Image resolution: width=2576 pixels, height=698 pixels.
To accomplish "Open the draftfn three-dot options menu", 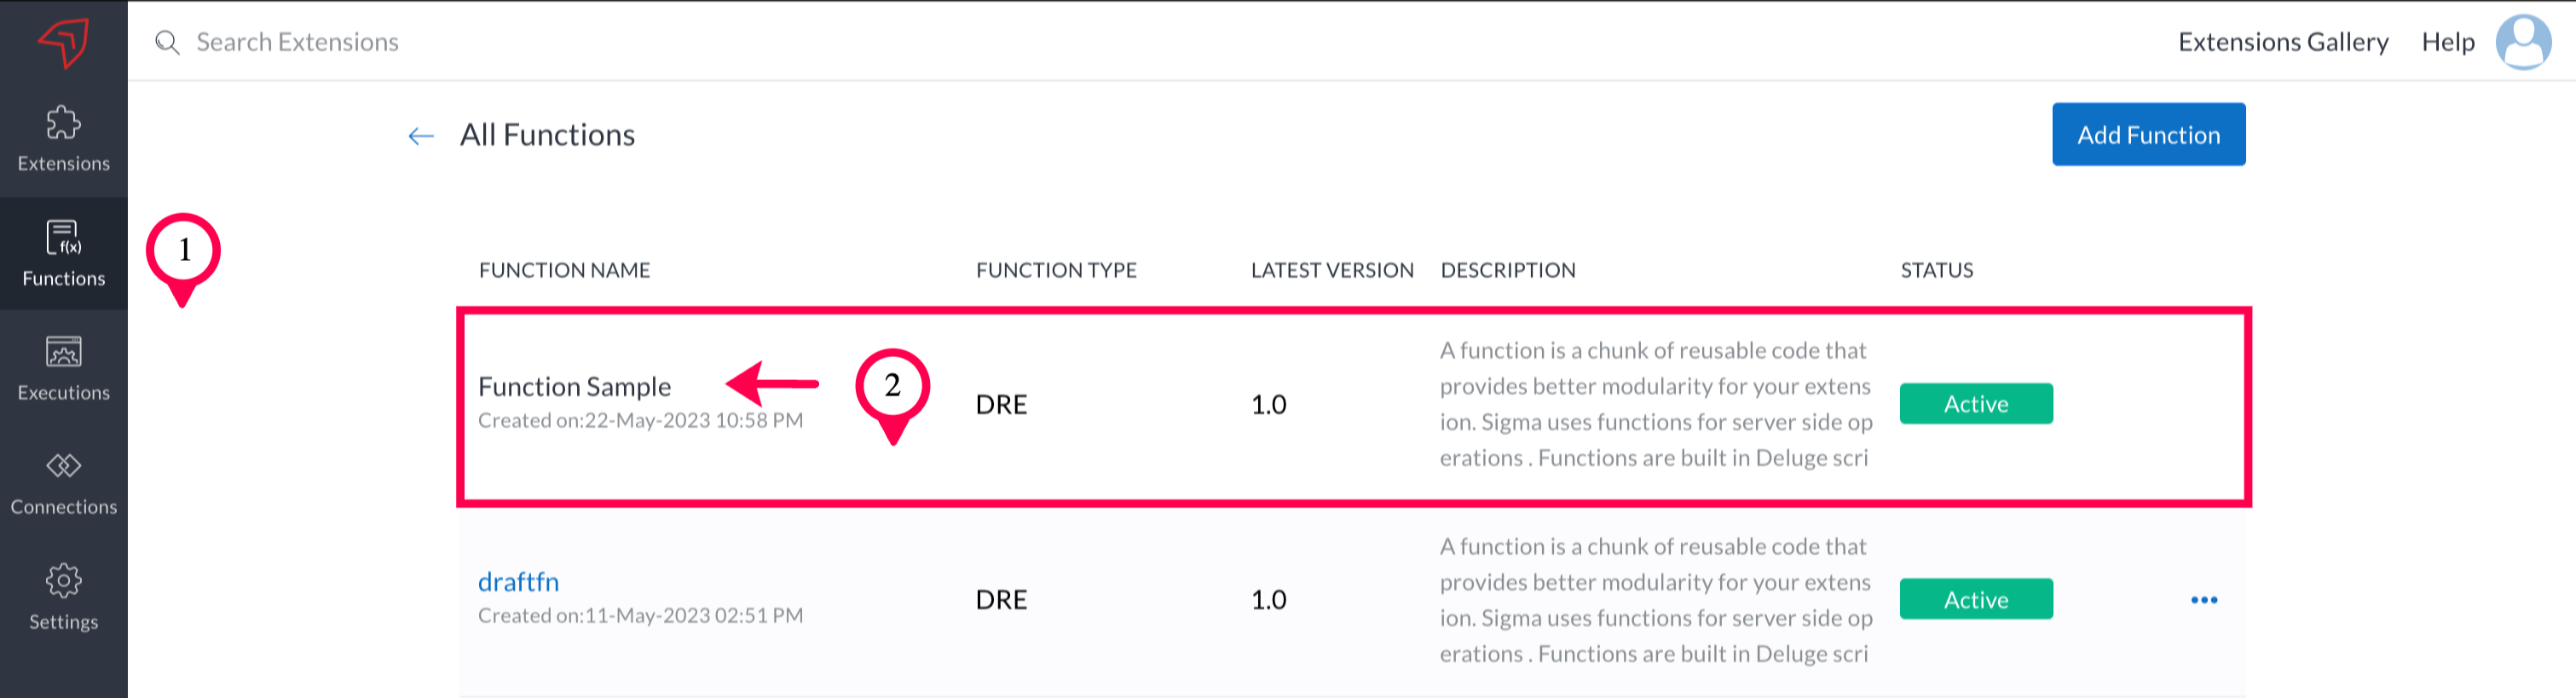I will (x=2204, y=600).
